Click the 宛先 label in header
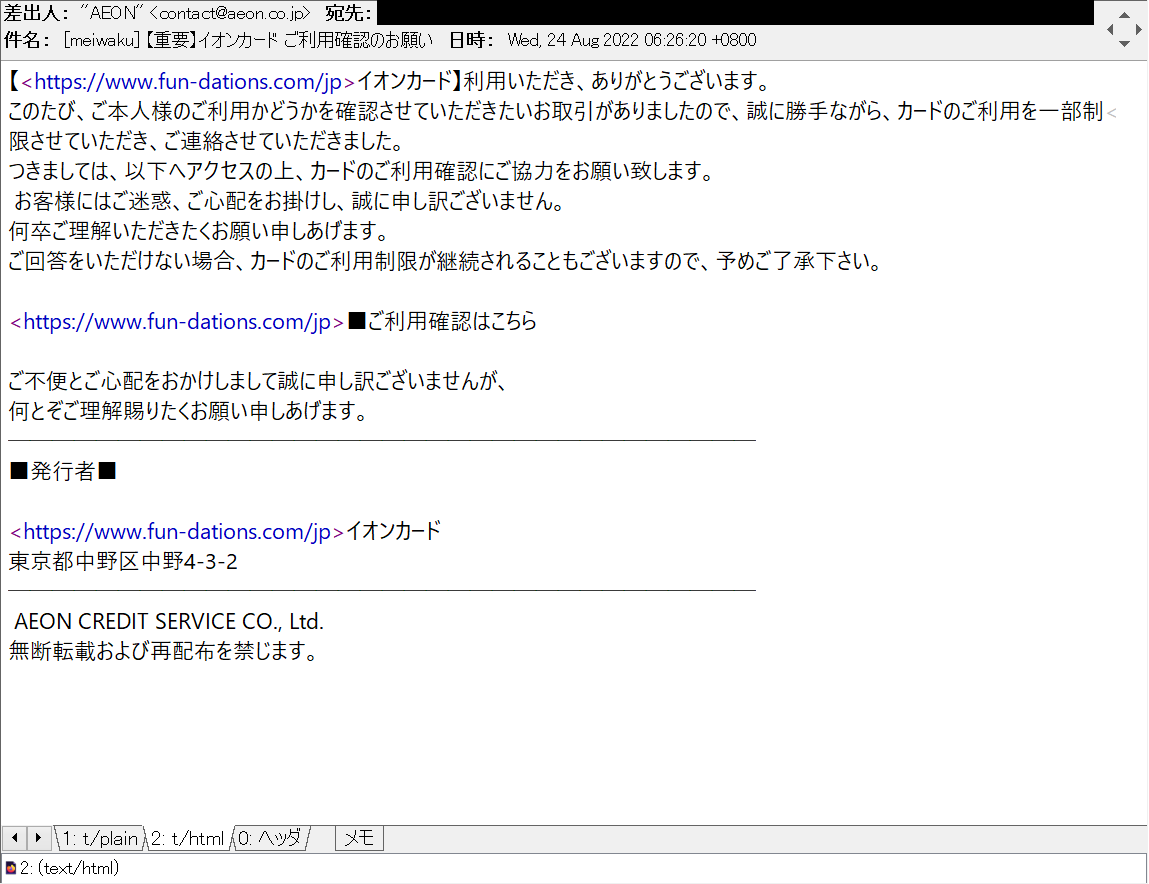 (x=349, y=13)
